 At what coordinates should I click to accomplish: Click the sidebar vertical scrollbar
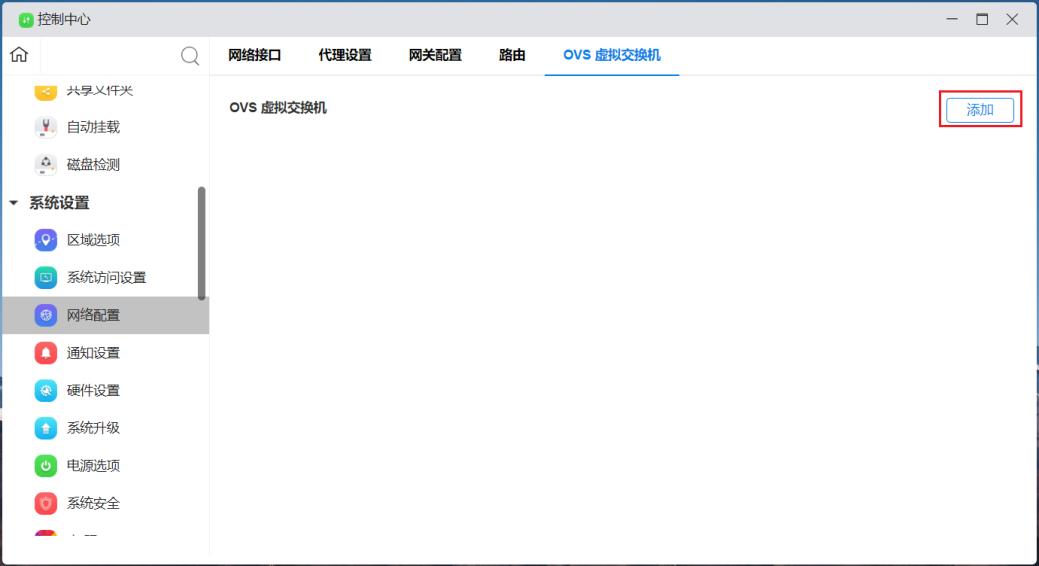[202, 243]
